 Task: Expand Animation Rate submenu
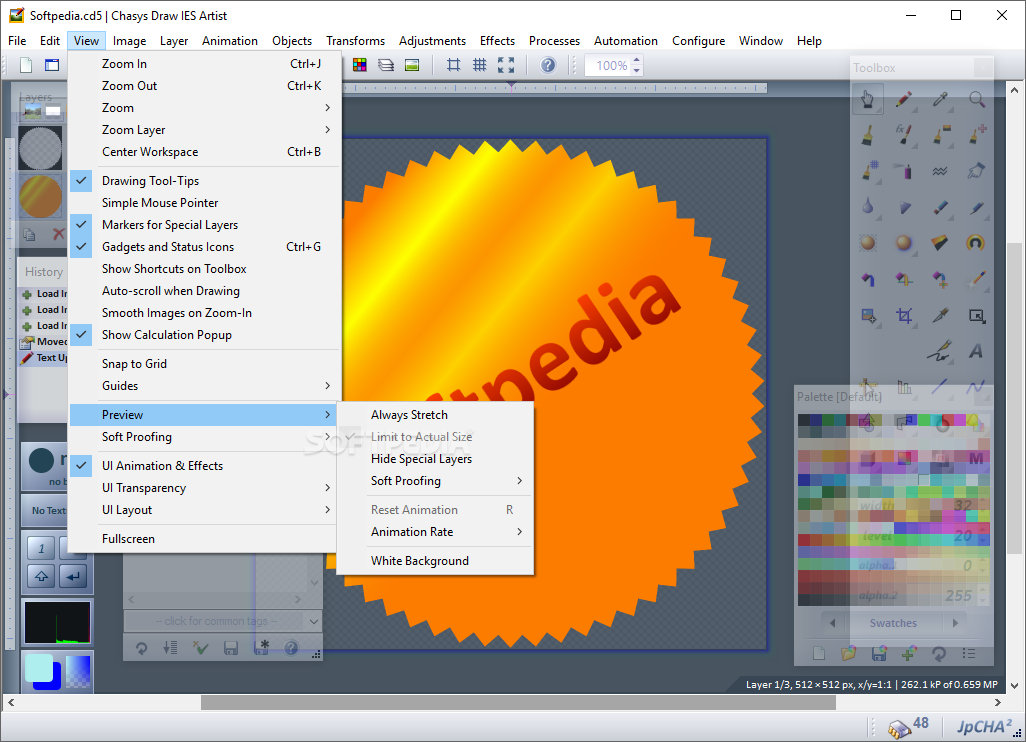(x=435, y=531)
